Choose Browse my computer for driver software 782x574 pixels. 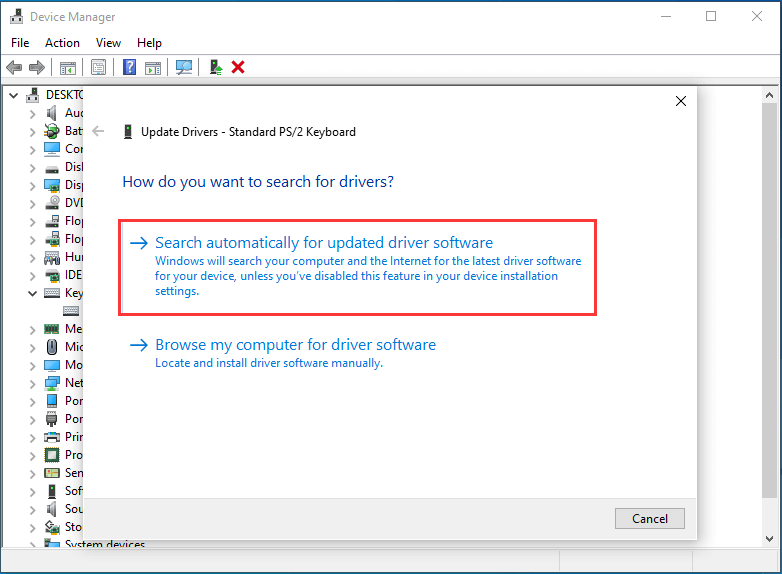[x=295, y=345]
